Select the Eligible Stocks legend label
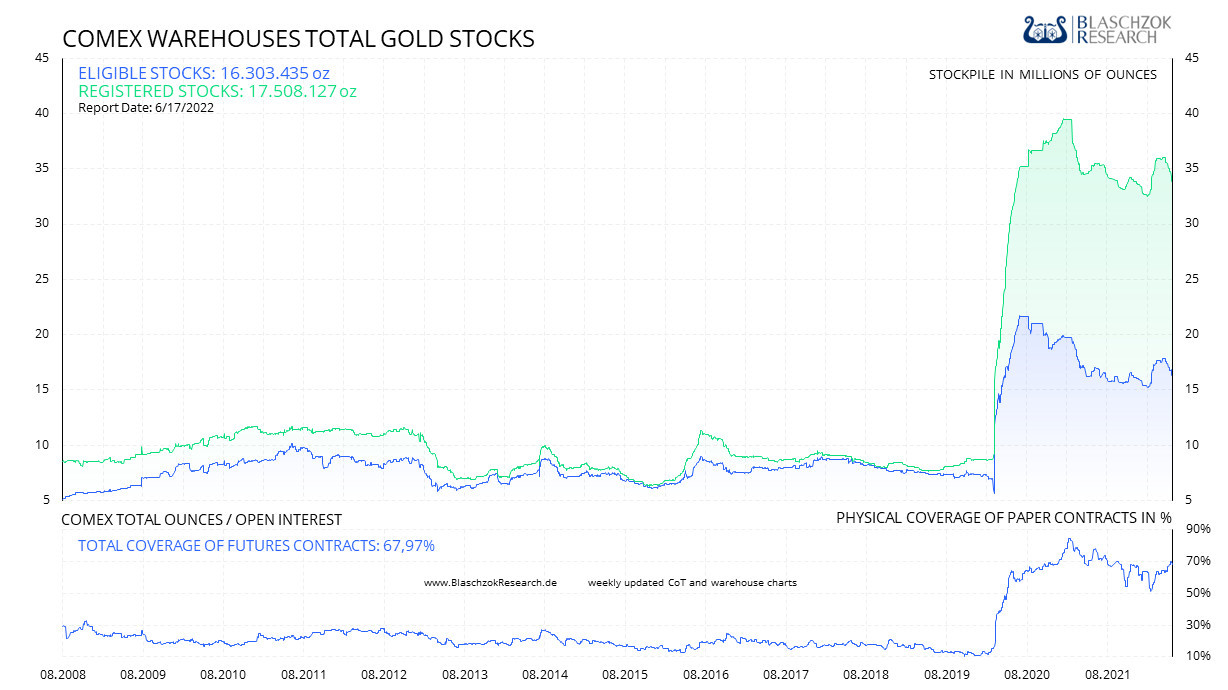 pyautogui.click(x=203, y=73)
